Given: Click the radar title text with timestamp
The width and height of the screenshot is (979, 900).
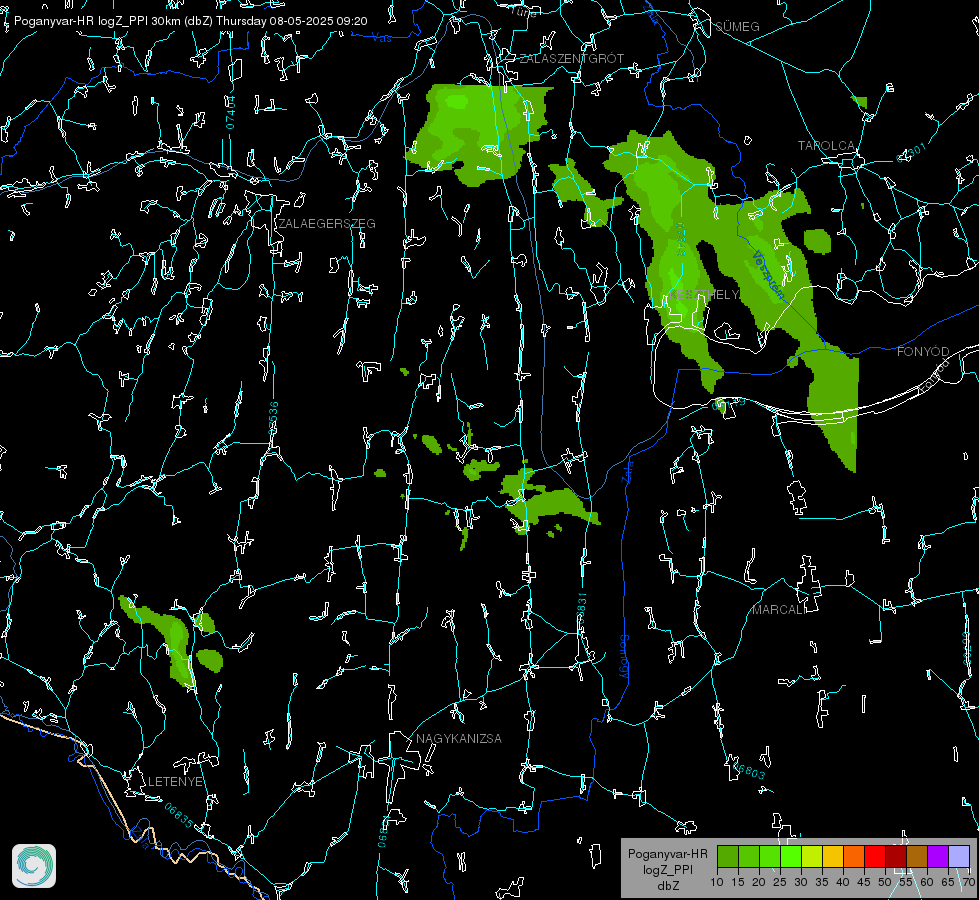Looking at the screenshot, I should click(x=190, y=21).
